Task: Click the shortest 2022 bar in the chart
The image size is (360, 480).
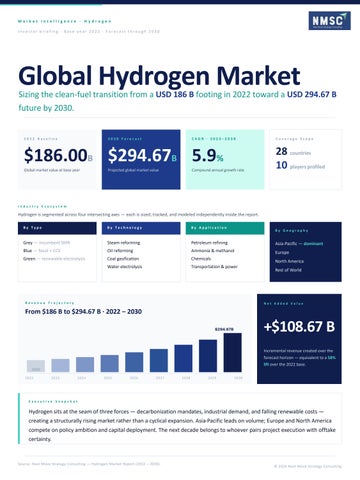Action: click(x=36, y=366)
